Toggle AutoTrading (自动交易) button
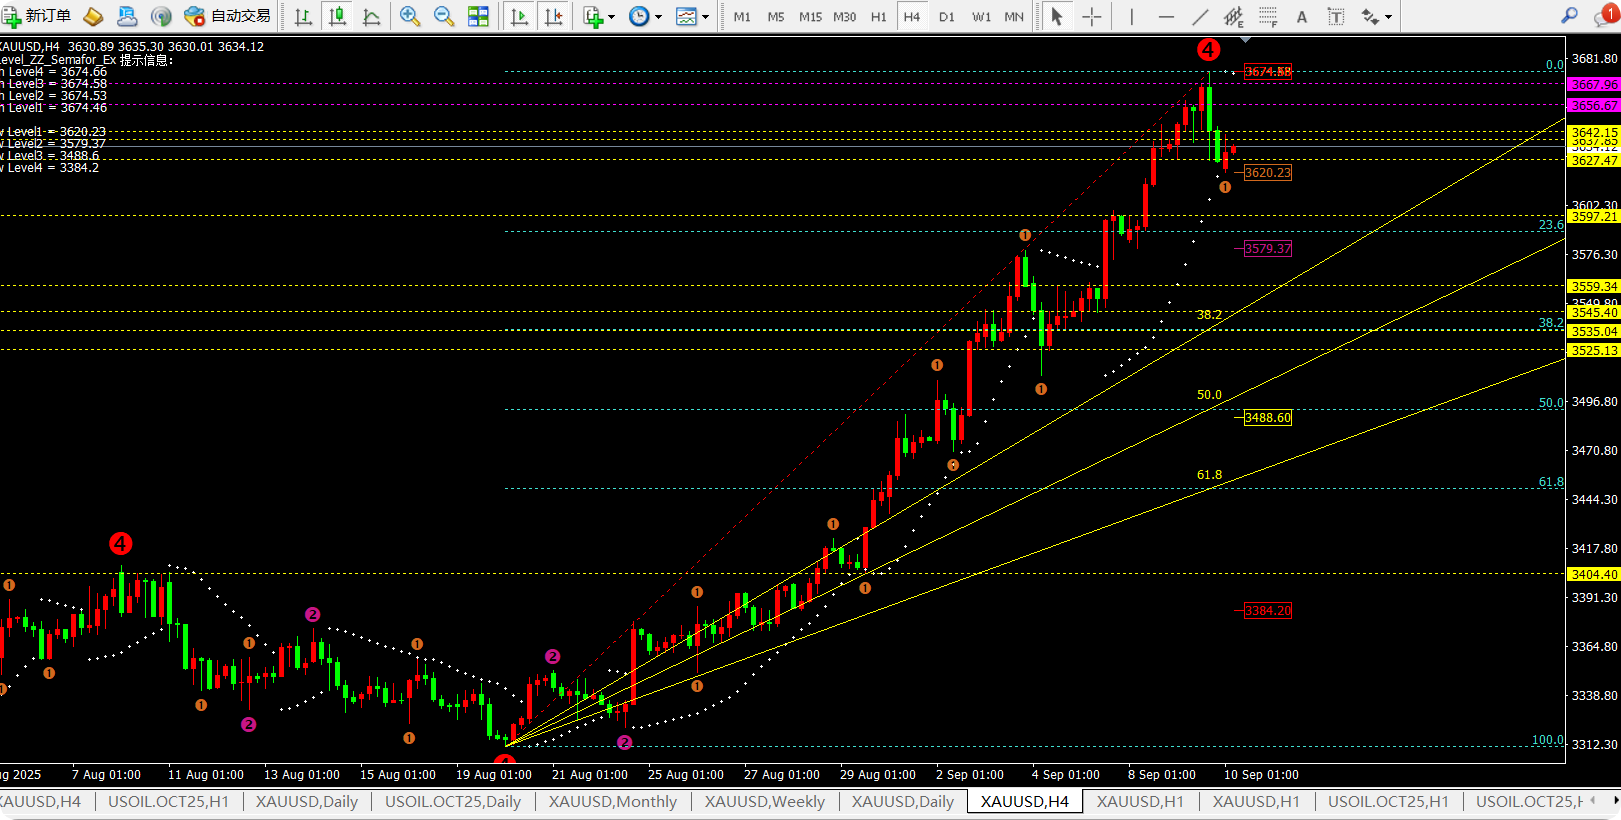The height and width of the screenshot is (820, 1621). 228,16
